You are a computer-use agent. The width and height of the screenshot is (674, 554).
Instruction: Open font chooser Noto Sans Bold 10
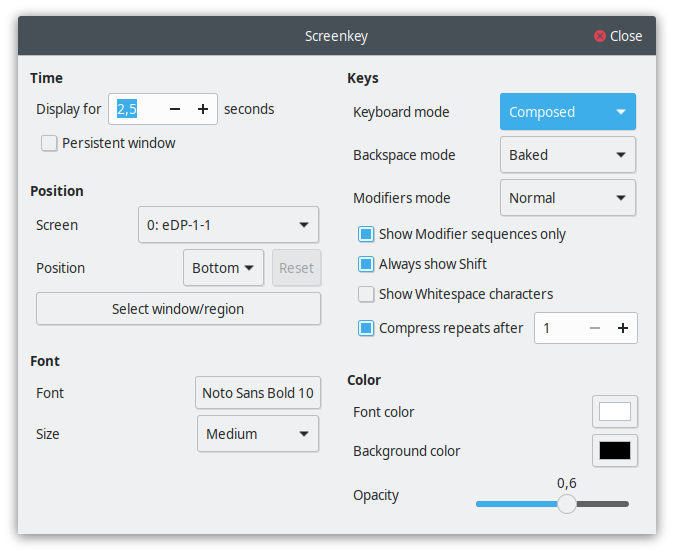[x=258, y=393]
